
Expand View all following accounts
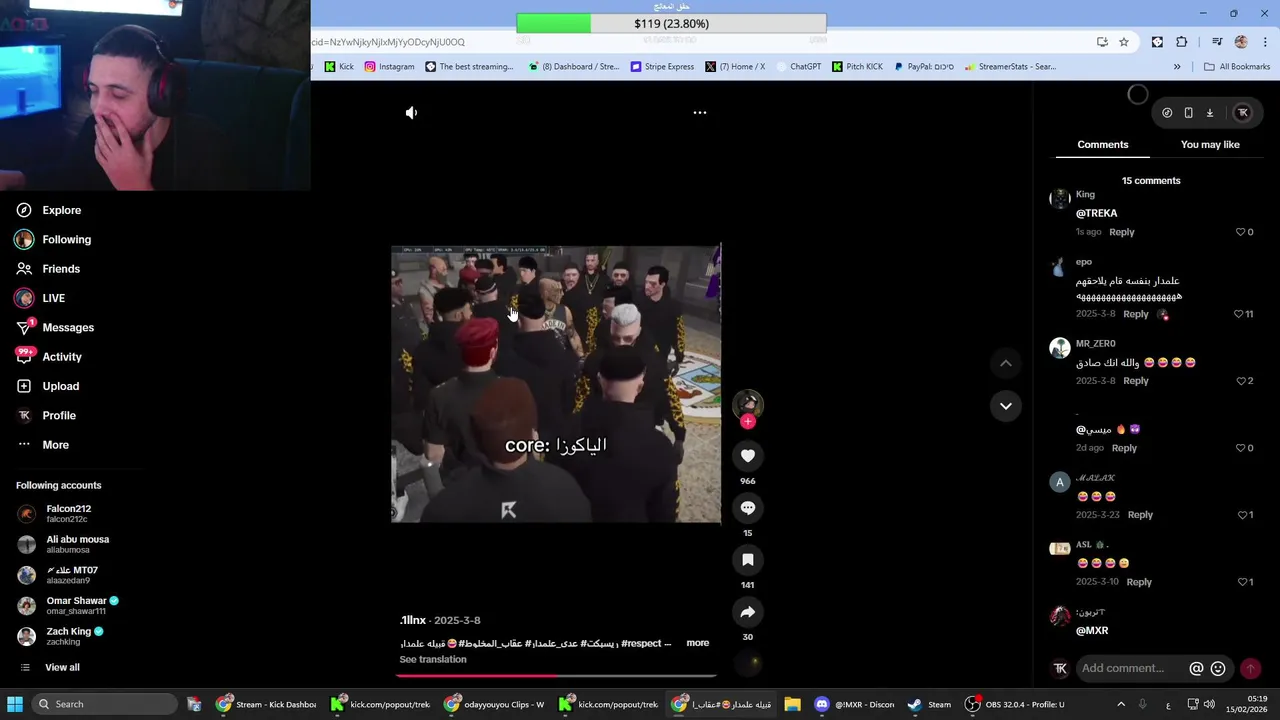(49, 668)
